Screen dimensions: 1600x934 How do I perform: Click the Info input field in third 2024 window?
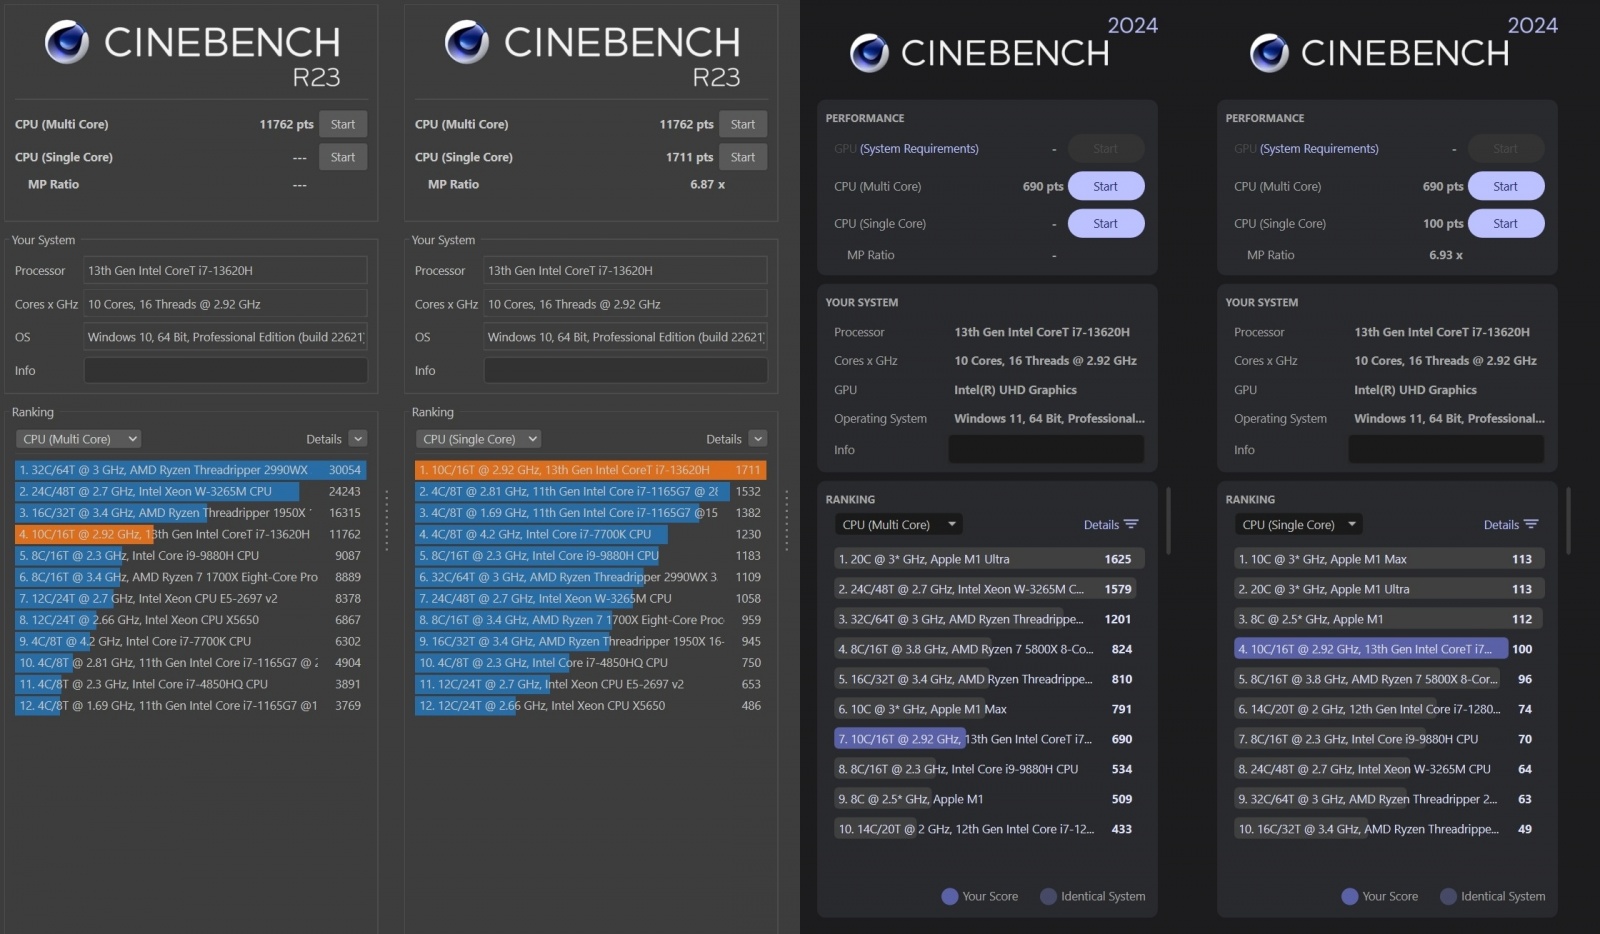pyautogui.click(x=1046, y=449)
